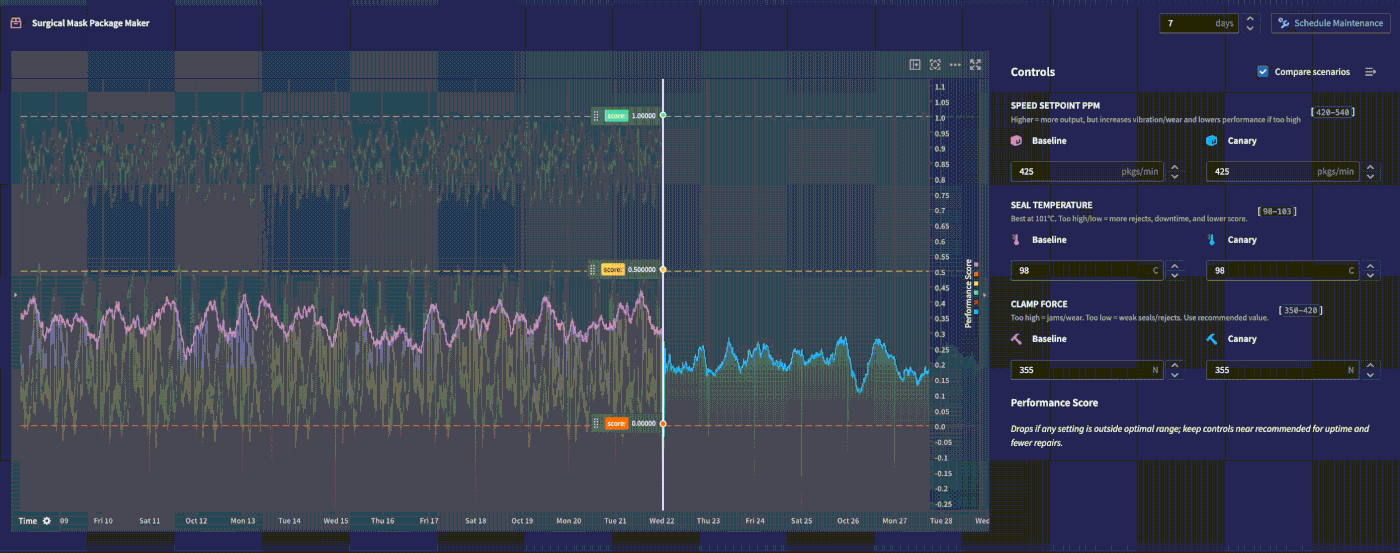Expand the chart to fullscreen
1400x553 pixels.
click(x=976, y=64)
